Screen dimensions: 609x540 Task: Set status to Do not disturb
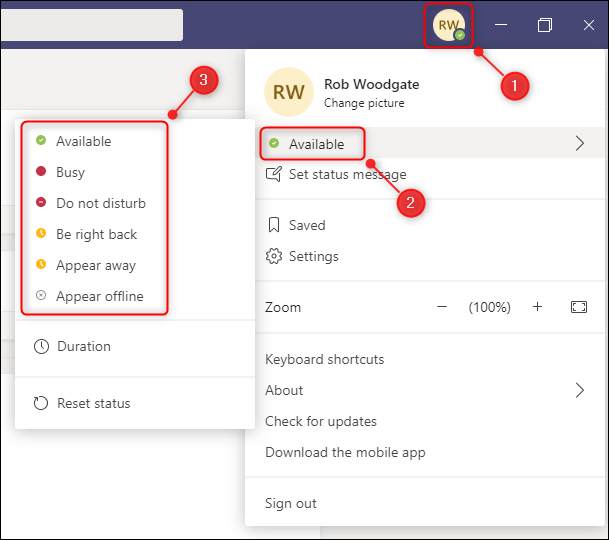coord(100,203)
